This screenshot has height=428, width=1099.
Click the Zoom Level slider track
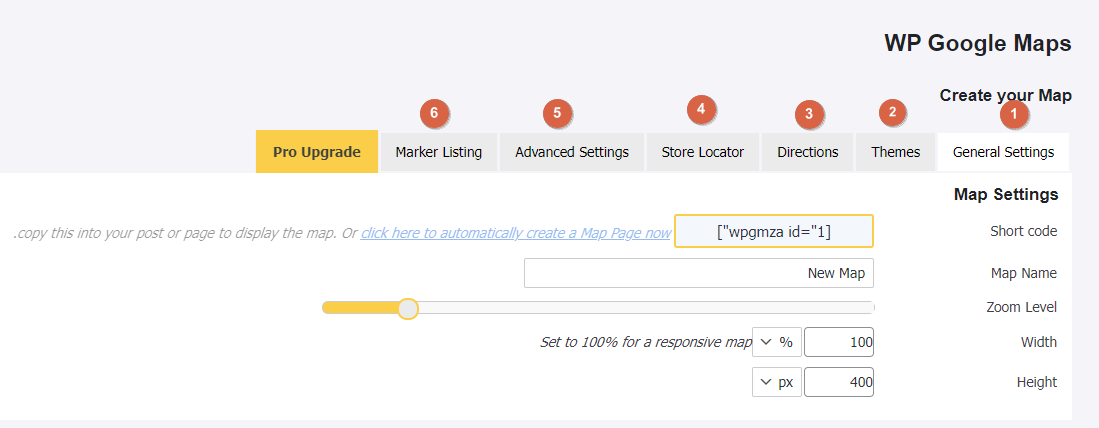tap(598, 308)
